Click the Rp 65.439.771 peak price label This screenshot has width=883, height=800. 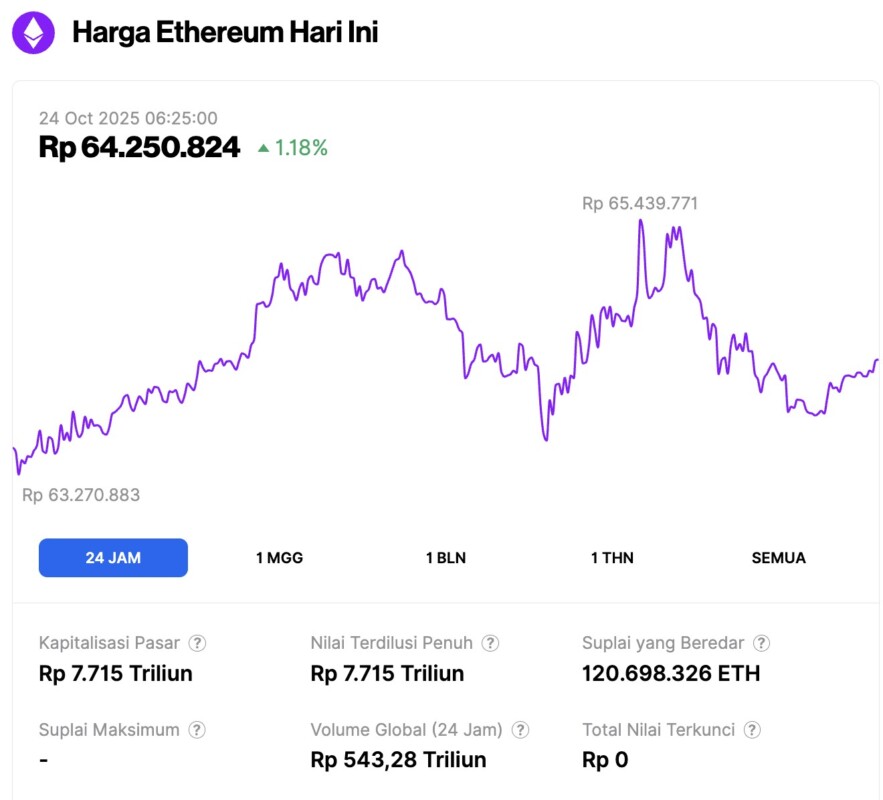click(640, 203)
